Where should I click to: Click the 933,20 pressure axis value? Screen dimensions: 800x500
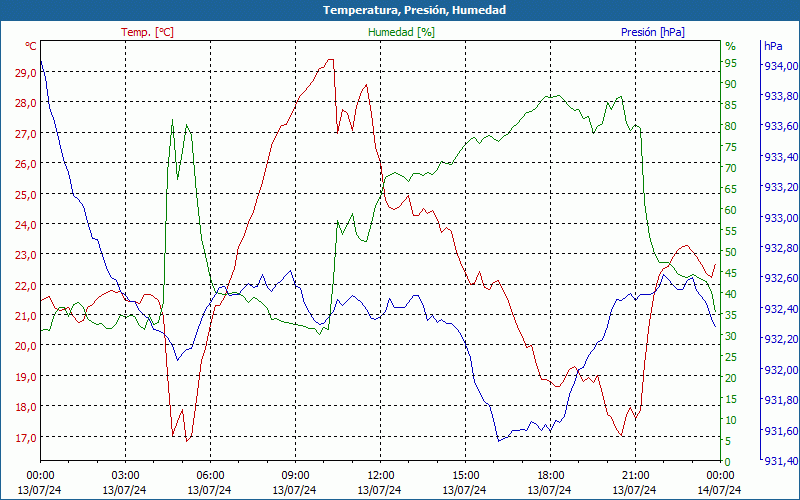(x=780, y=187)
